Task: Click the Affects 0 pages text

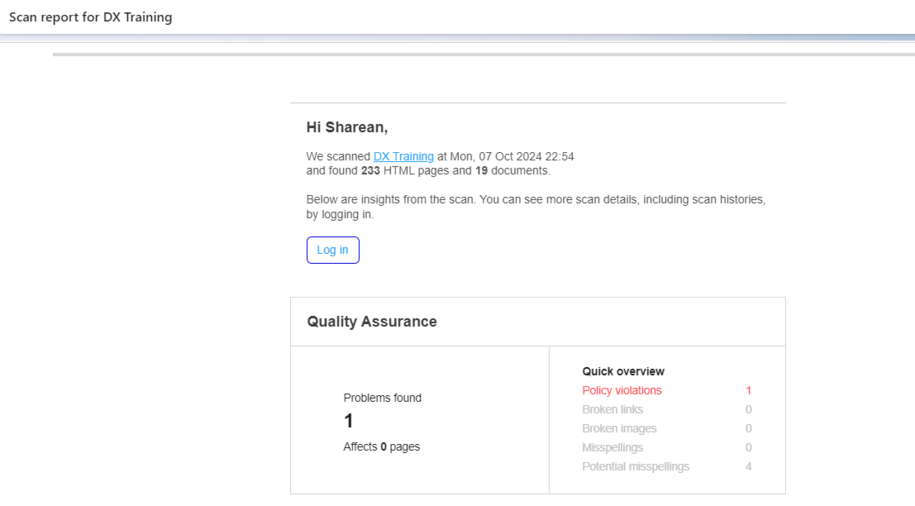Action: point(382,446)
